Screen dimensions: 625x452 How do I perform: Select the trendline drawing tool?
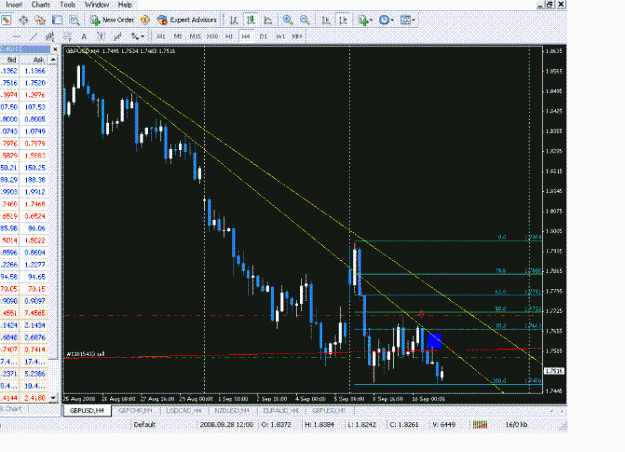coord(33,37)
